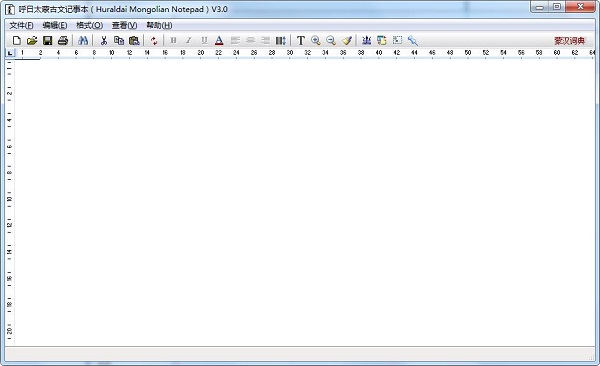
Task: Open Find with the binoculars icon
Action: click(83, 40)
